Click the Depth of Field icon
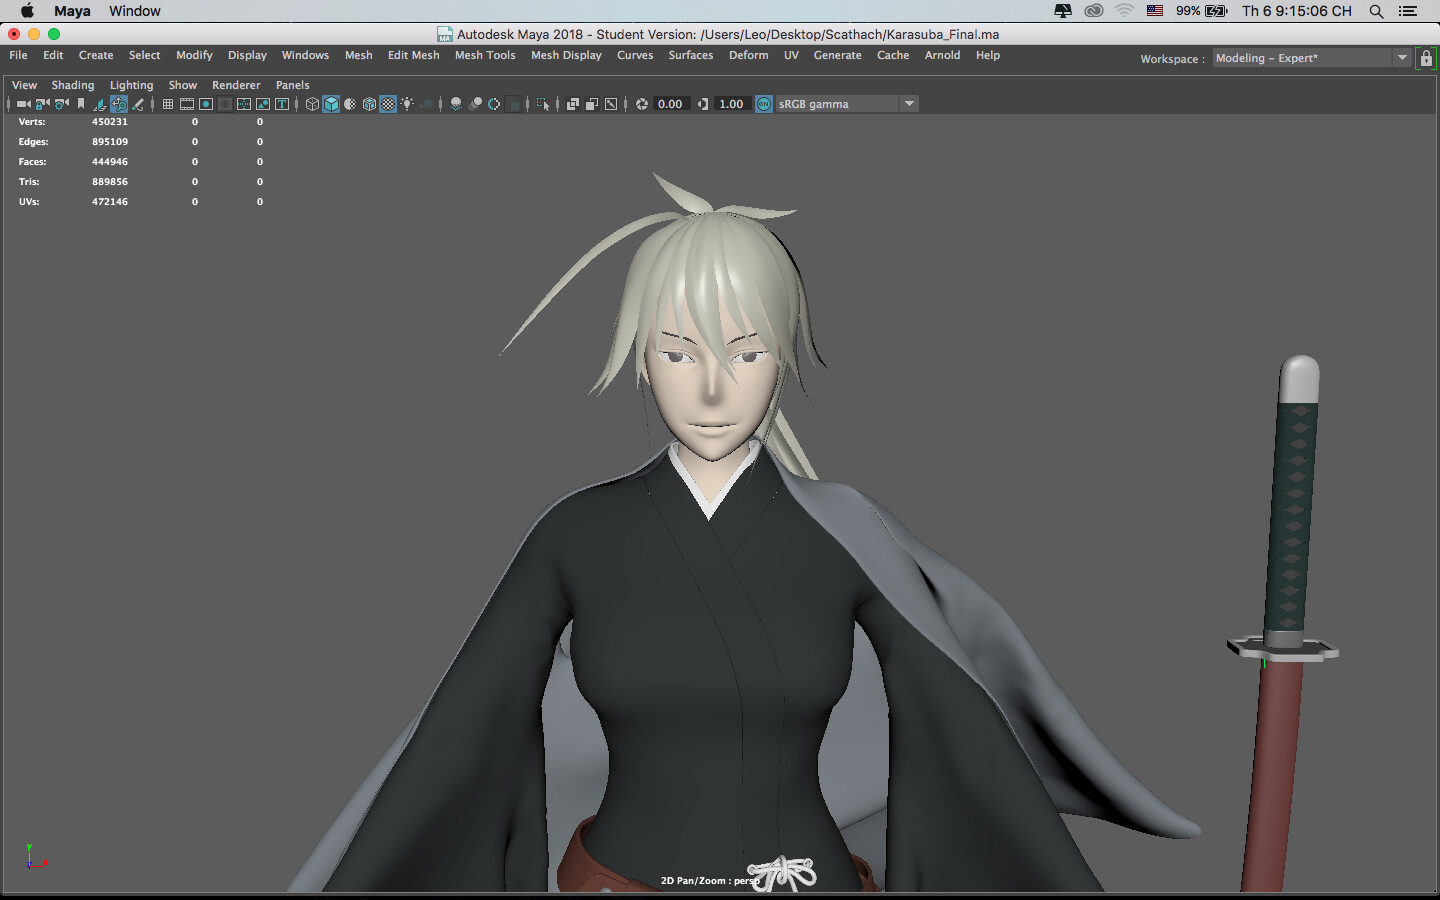1440x900 pixels. [513, 104]
